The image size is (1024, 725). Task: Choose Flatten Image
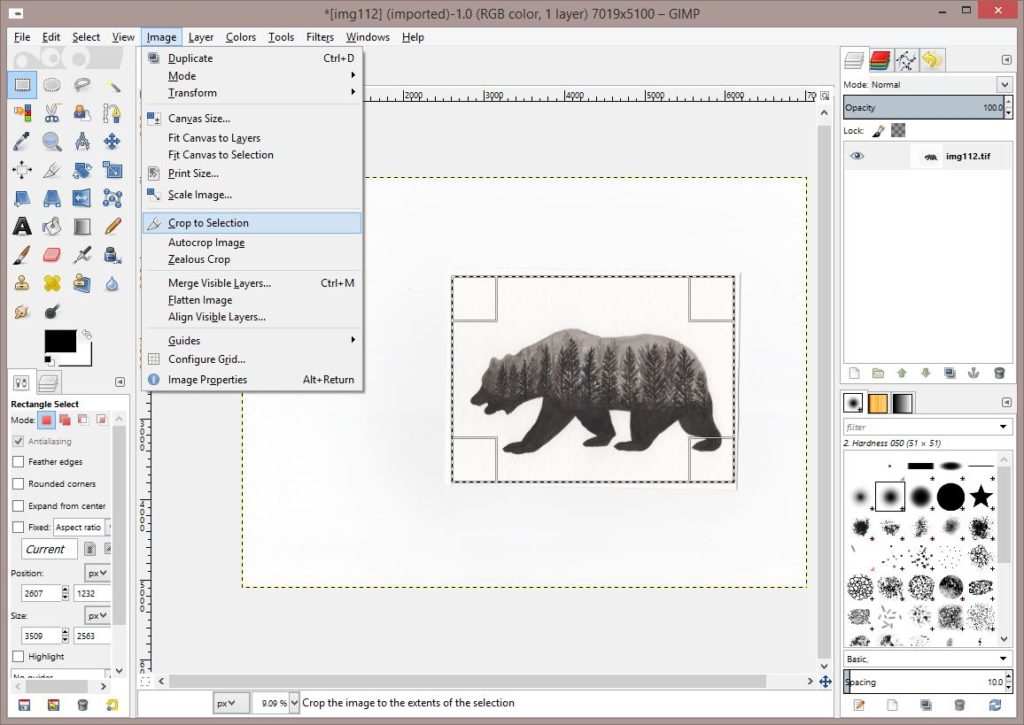tap(252, 300)
